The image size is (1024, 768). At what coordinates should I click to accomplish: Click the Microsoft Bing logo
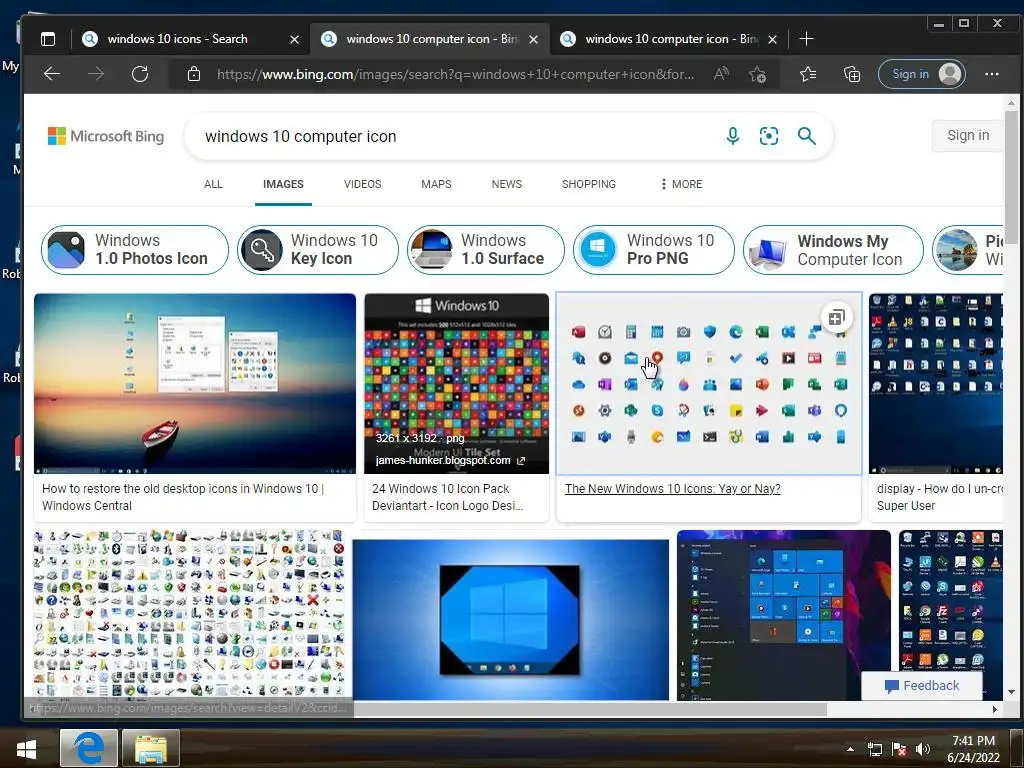pyautogui.click(x=106, y=136)
